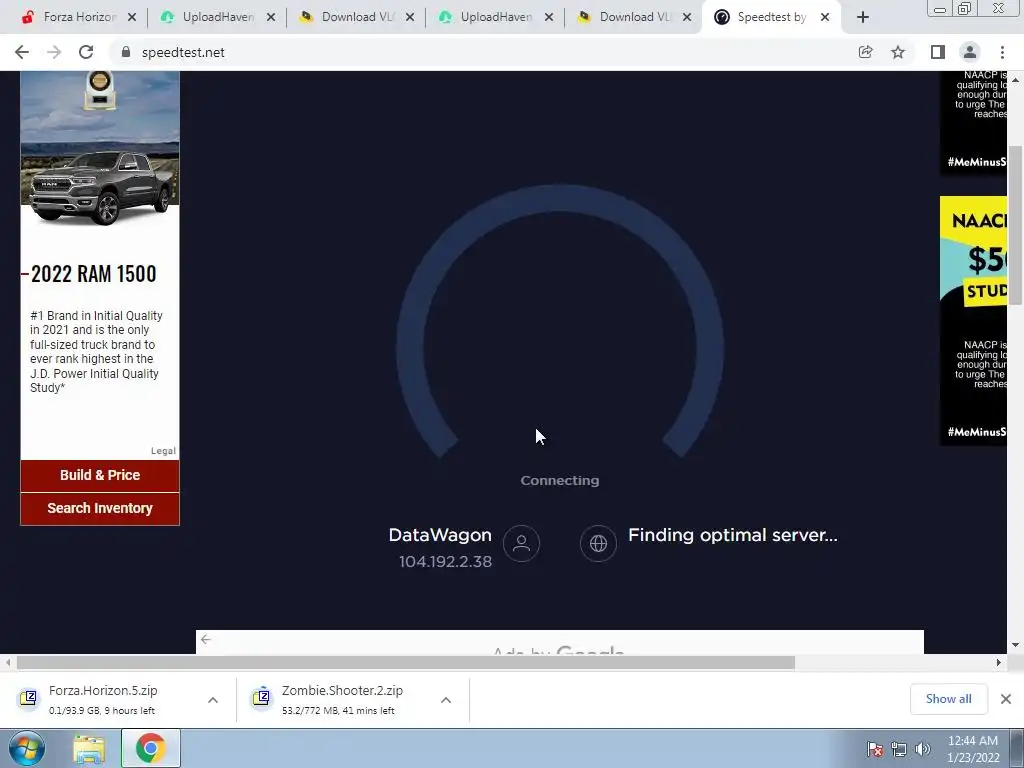Reload the speedtest.net page
Image resolution: width=1024 pixels, height=768 pixels.
pyautogui.click(x=86, y=52)
